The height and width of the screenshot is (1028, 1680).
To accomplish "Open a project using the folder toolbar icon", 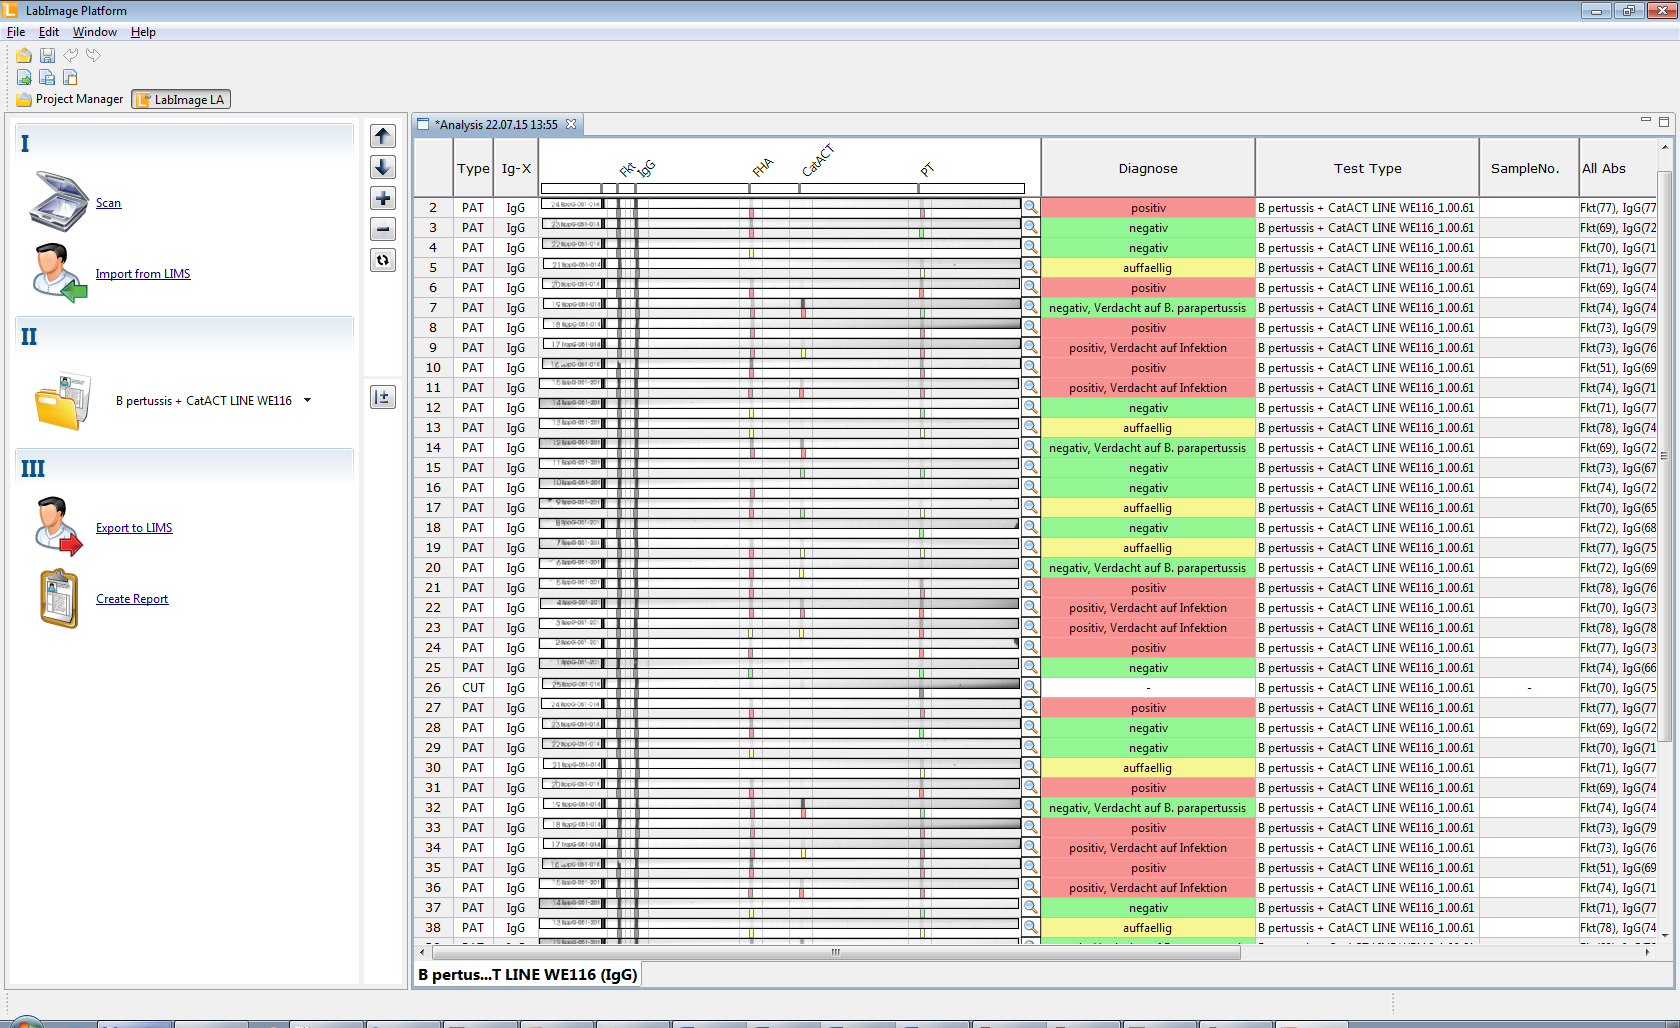I will [23, 55].
